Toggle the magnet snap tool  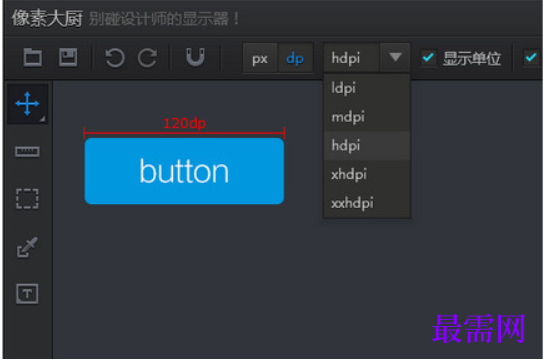pyautogui.click(x=195, y=58)
